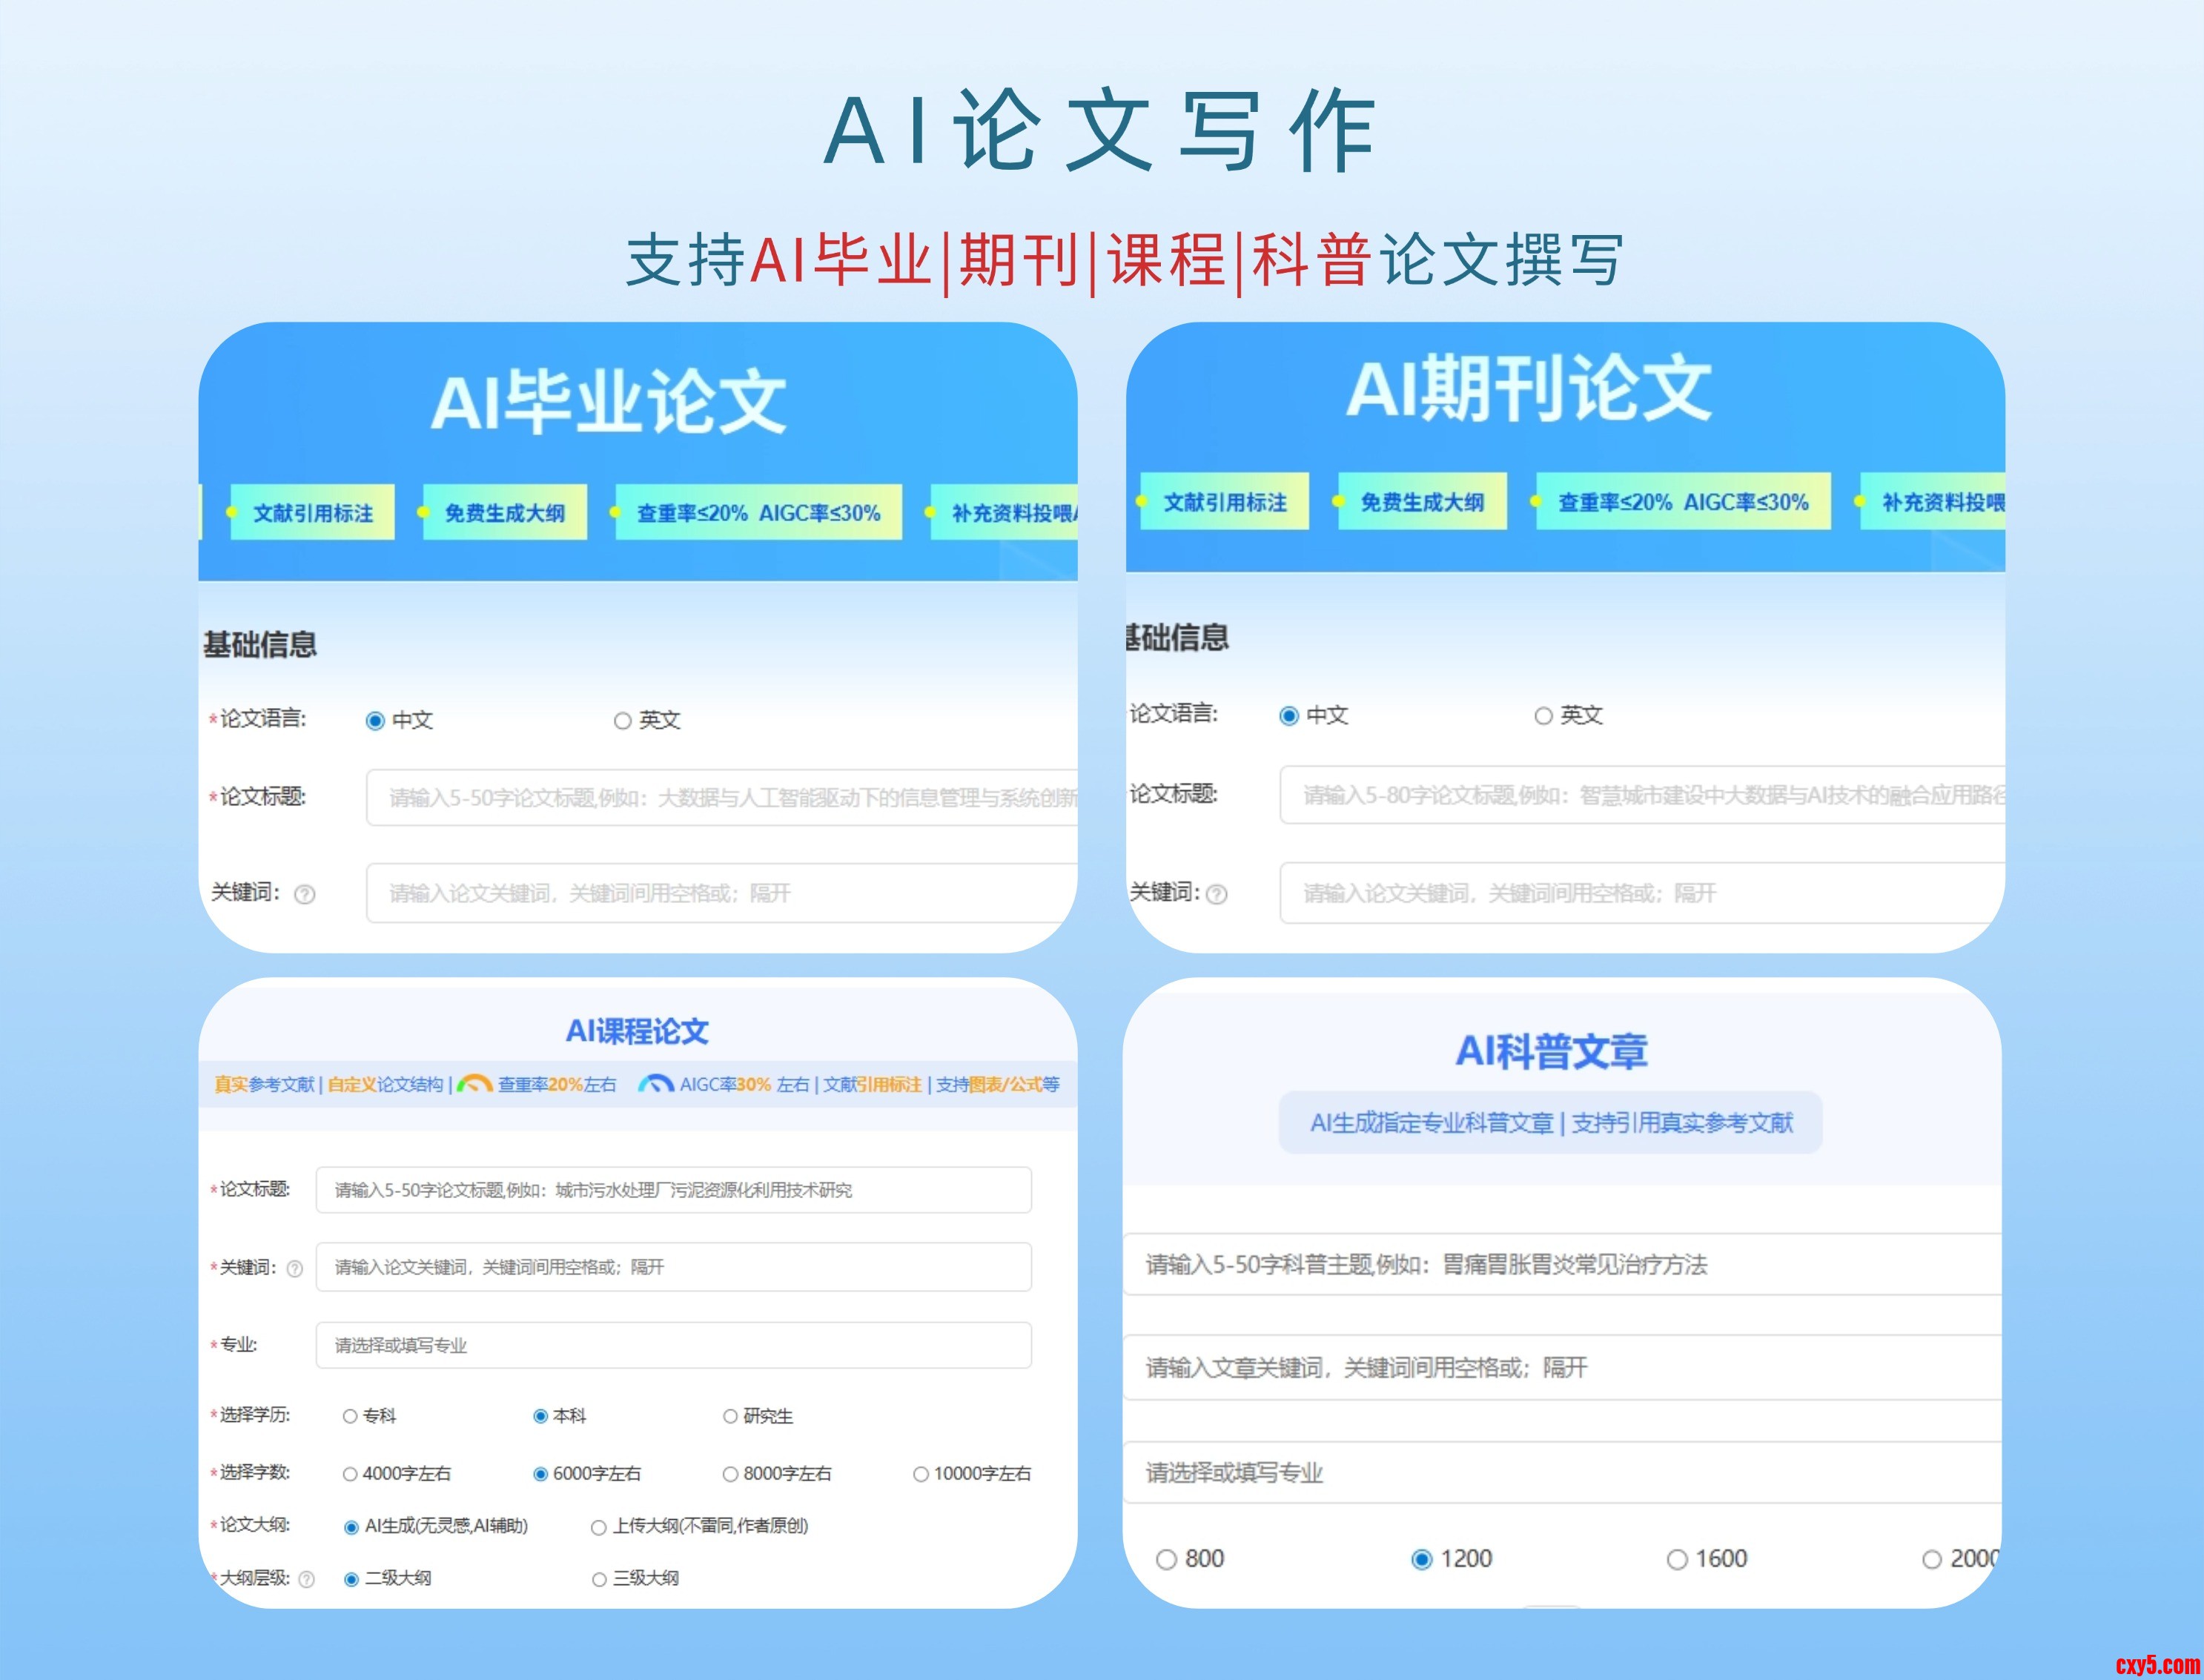Click help icon beside 关键词 in AI期刊论文 form
This screenshot has height=1680, width=2204.
point(1217,895)
